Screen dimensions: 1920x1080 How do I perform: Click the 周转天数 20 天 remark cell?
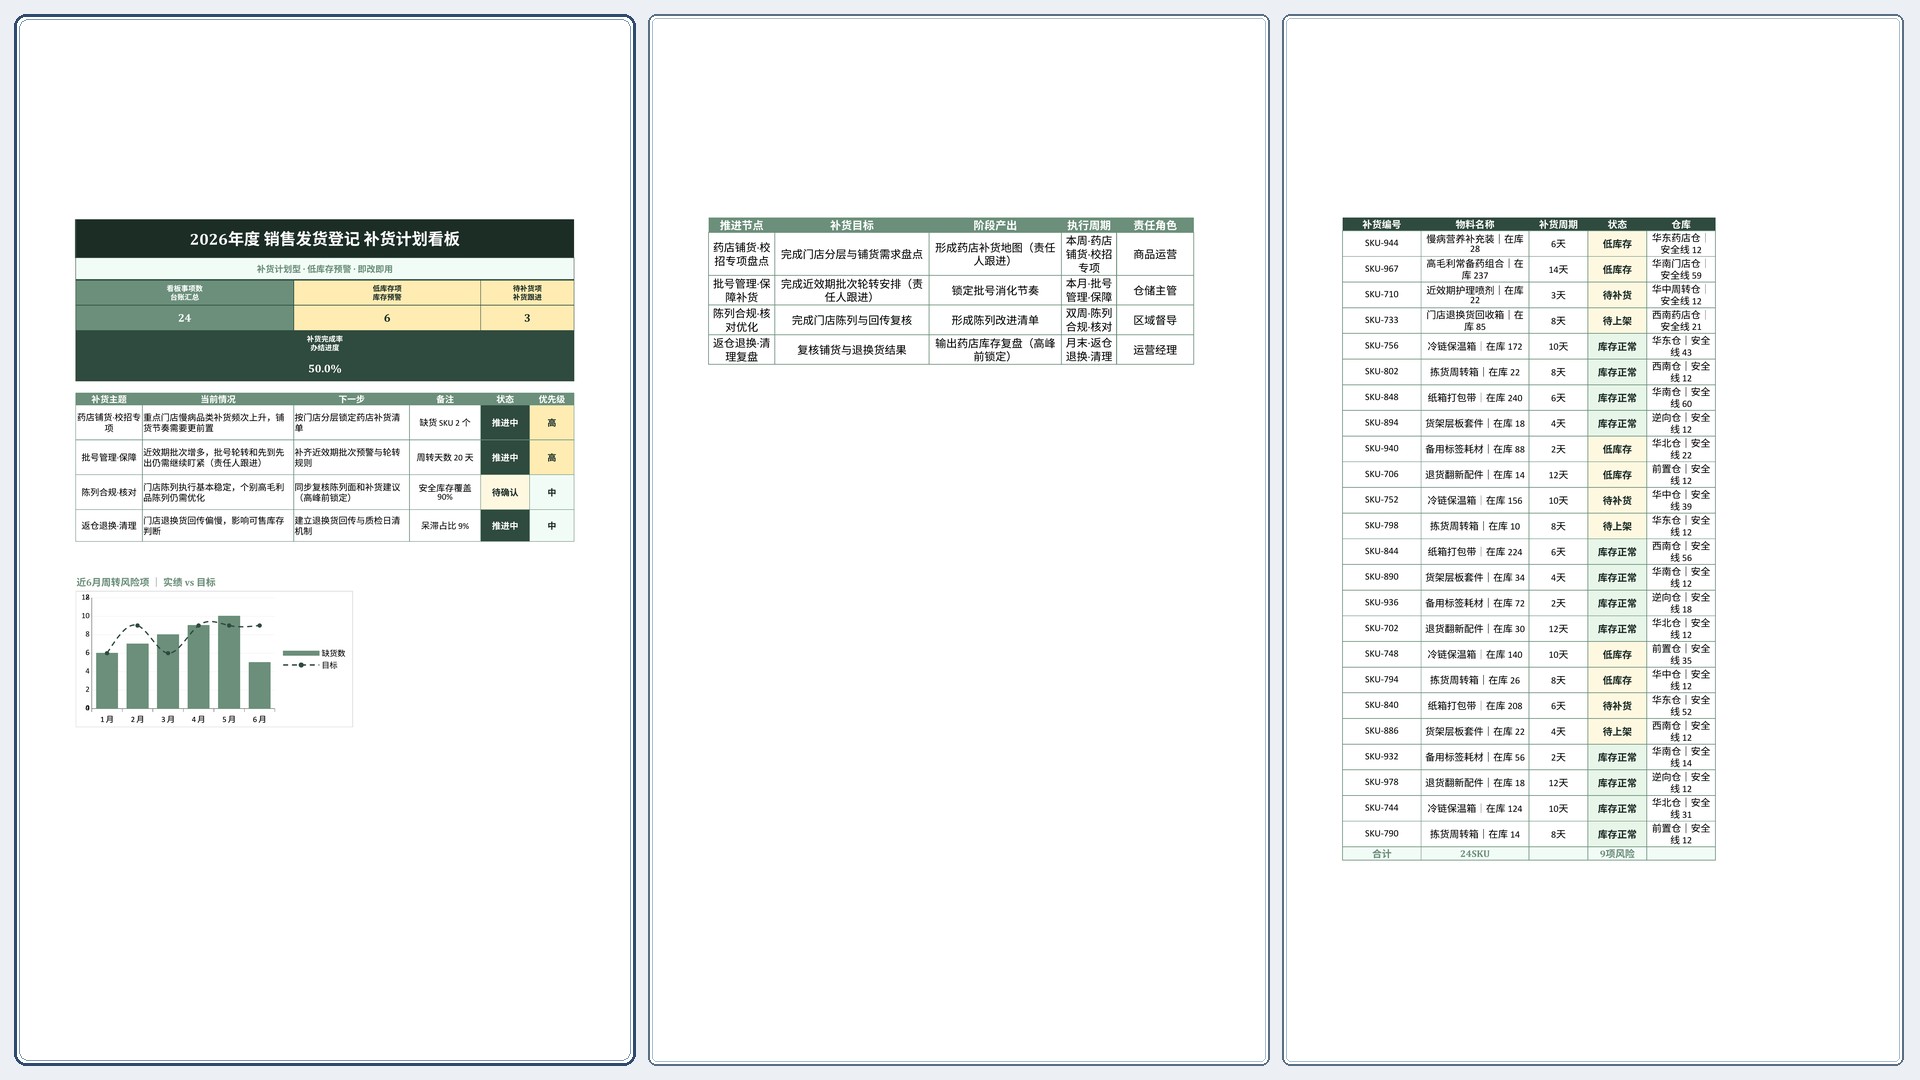click(x=445, y=457)
